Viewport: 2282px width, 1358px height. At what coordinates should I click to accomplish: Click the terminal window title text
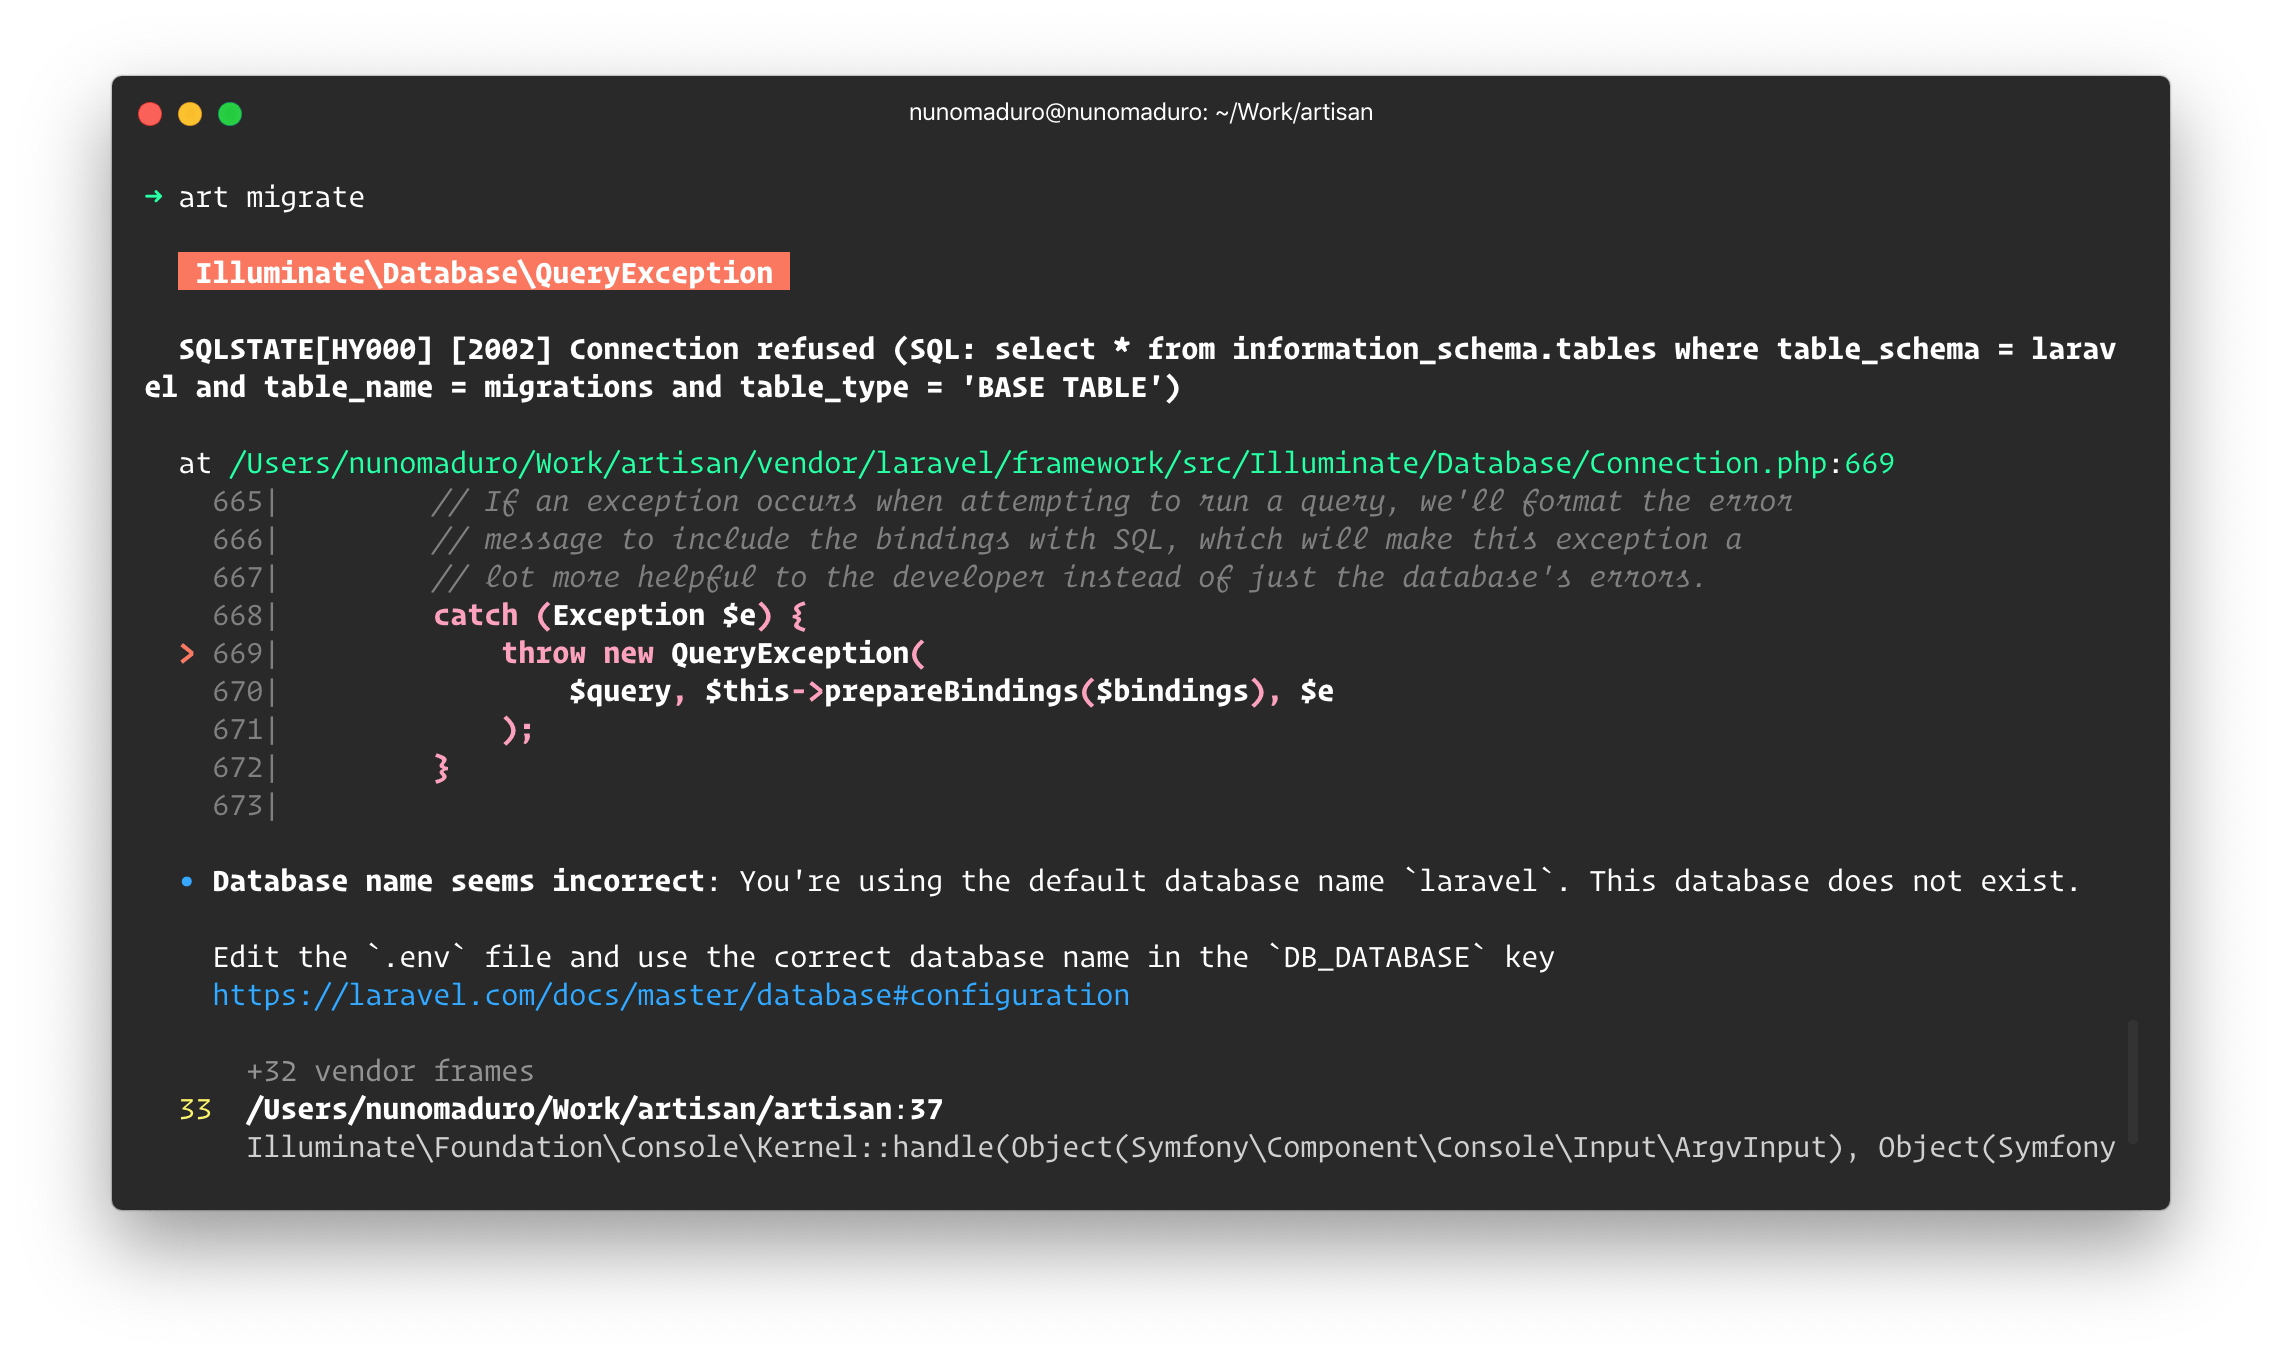(1140, 112)
